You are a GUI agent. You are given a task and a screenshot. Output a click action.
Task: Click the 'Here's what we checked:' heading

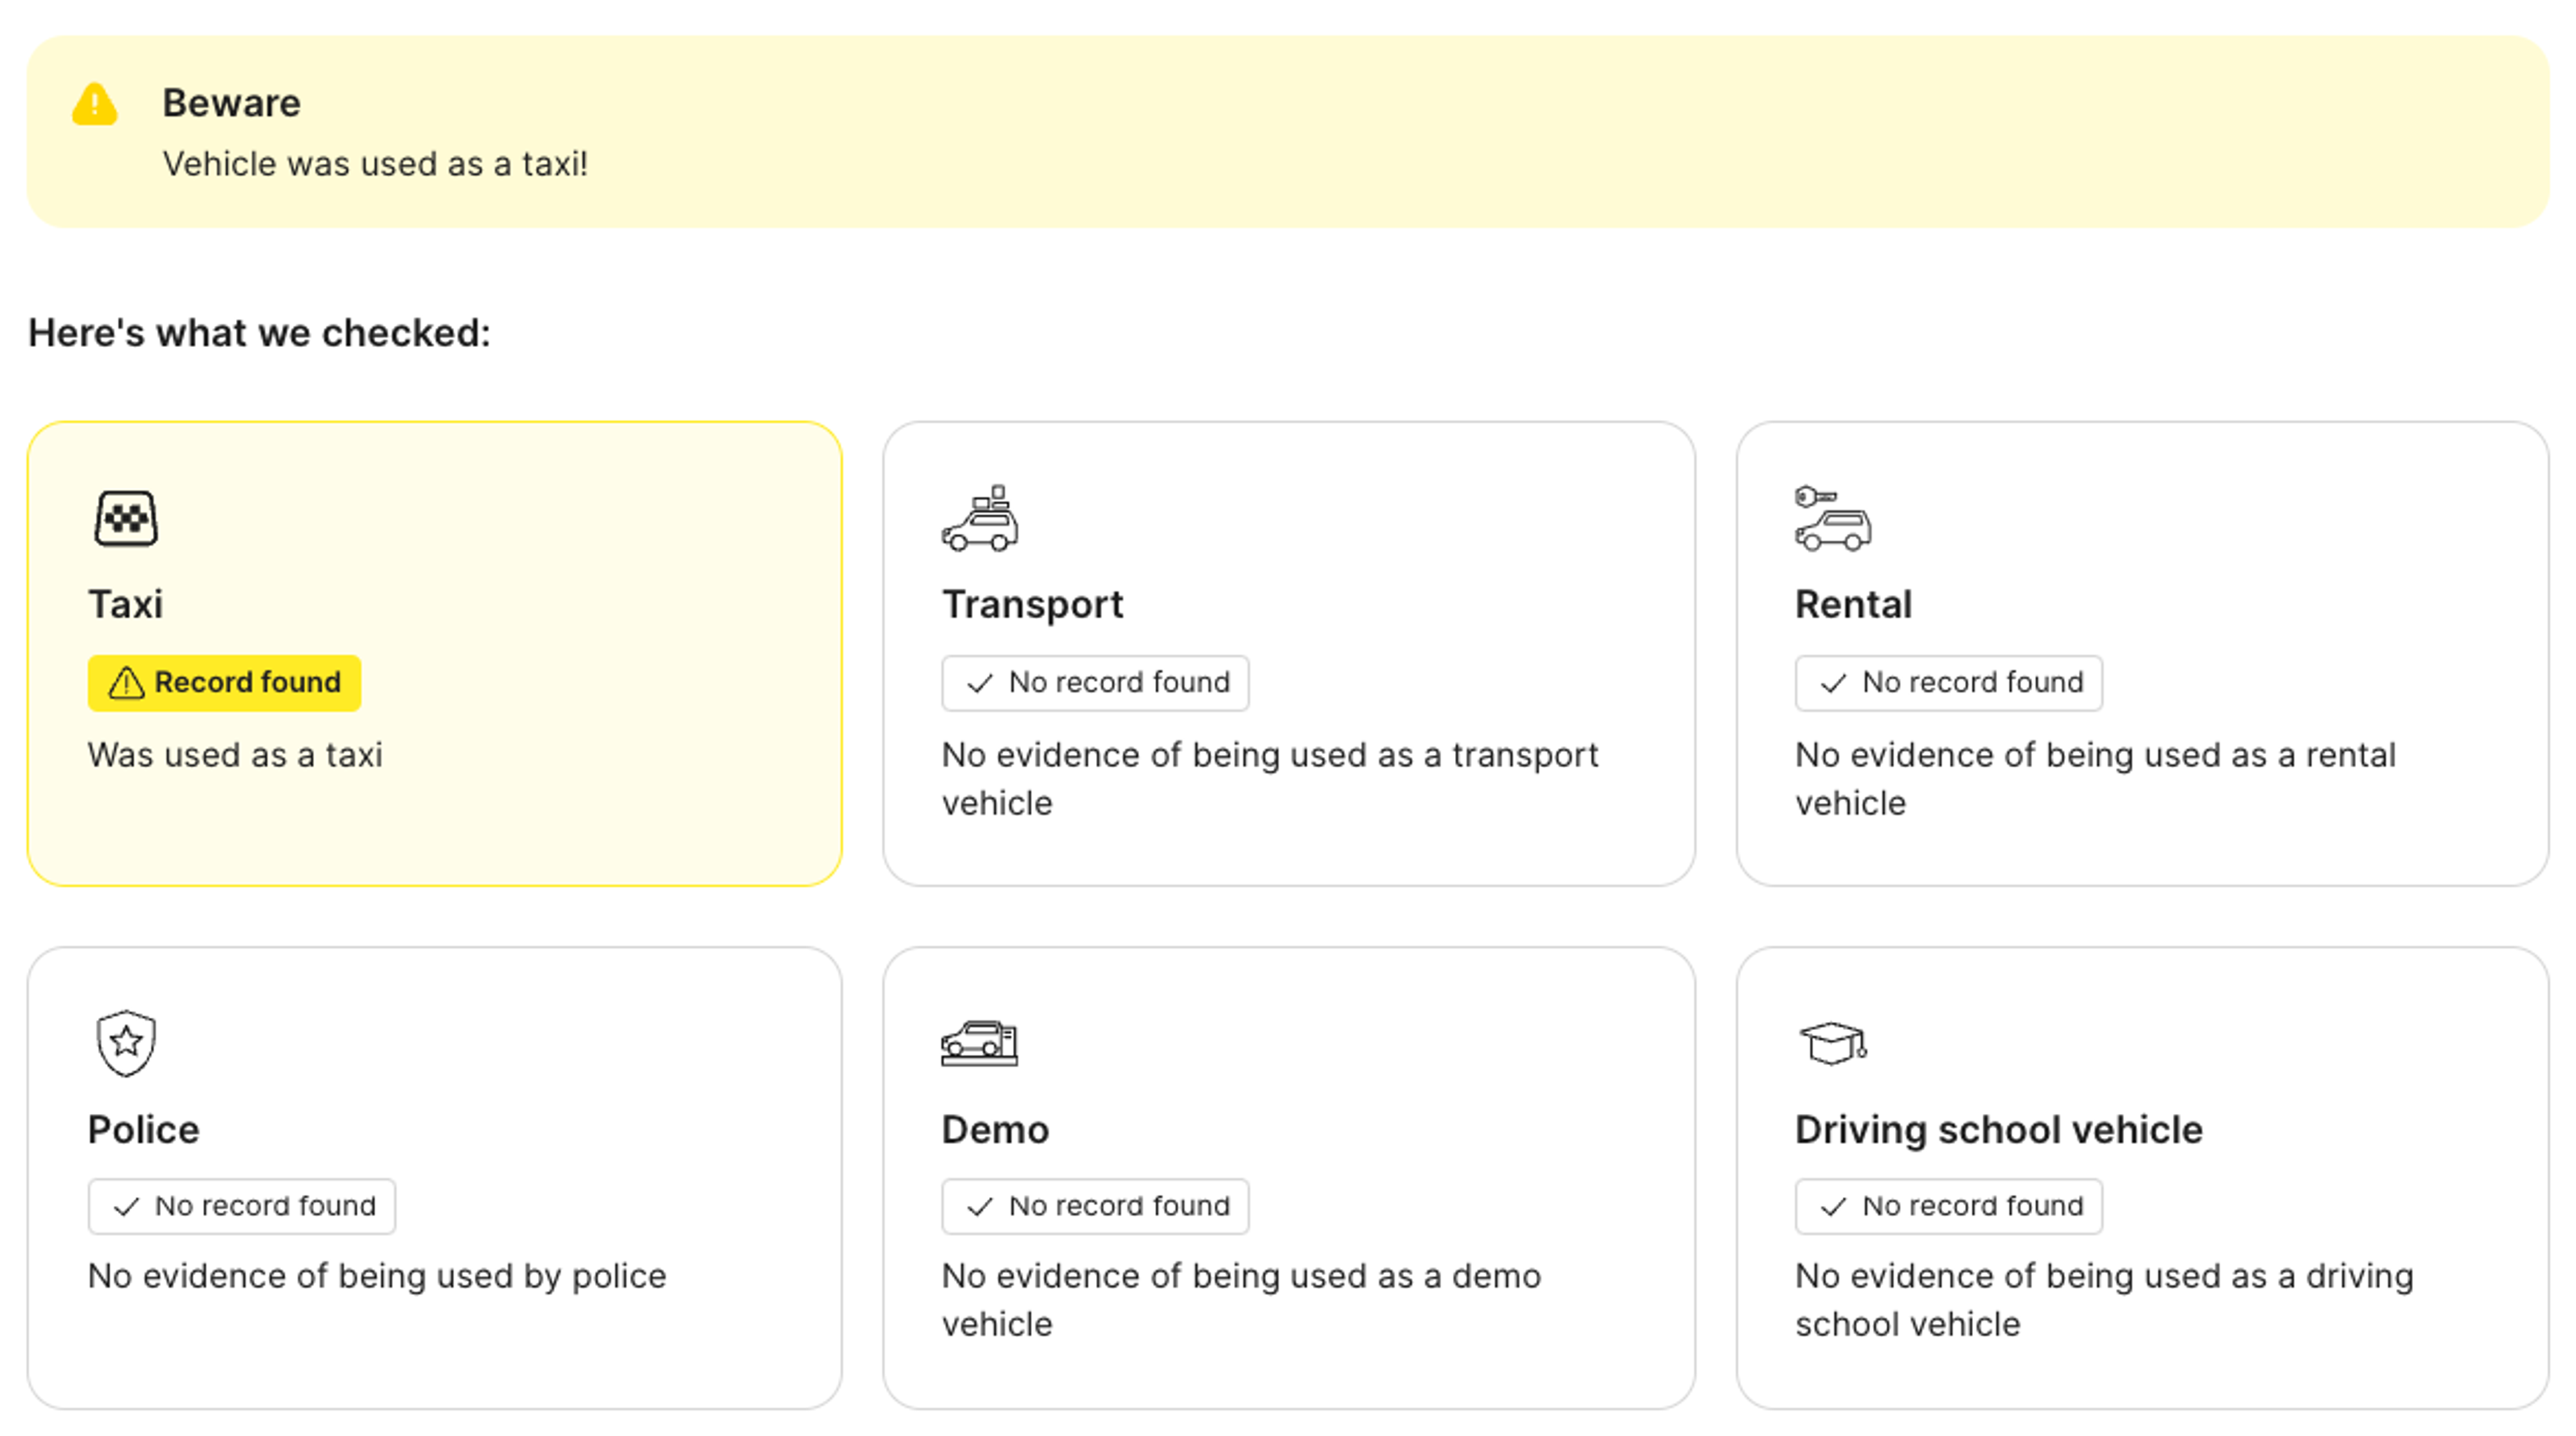pyautogui.click(x=259, y=333)
